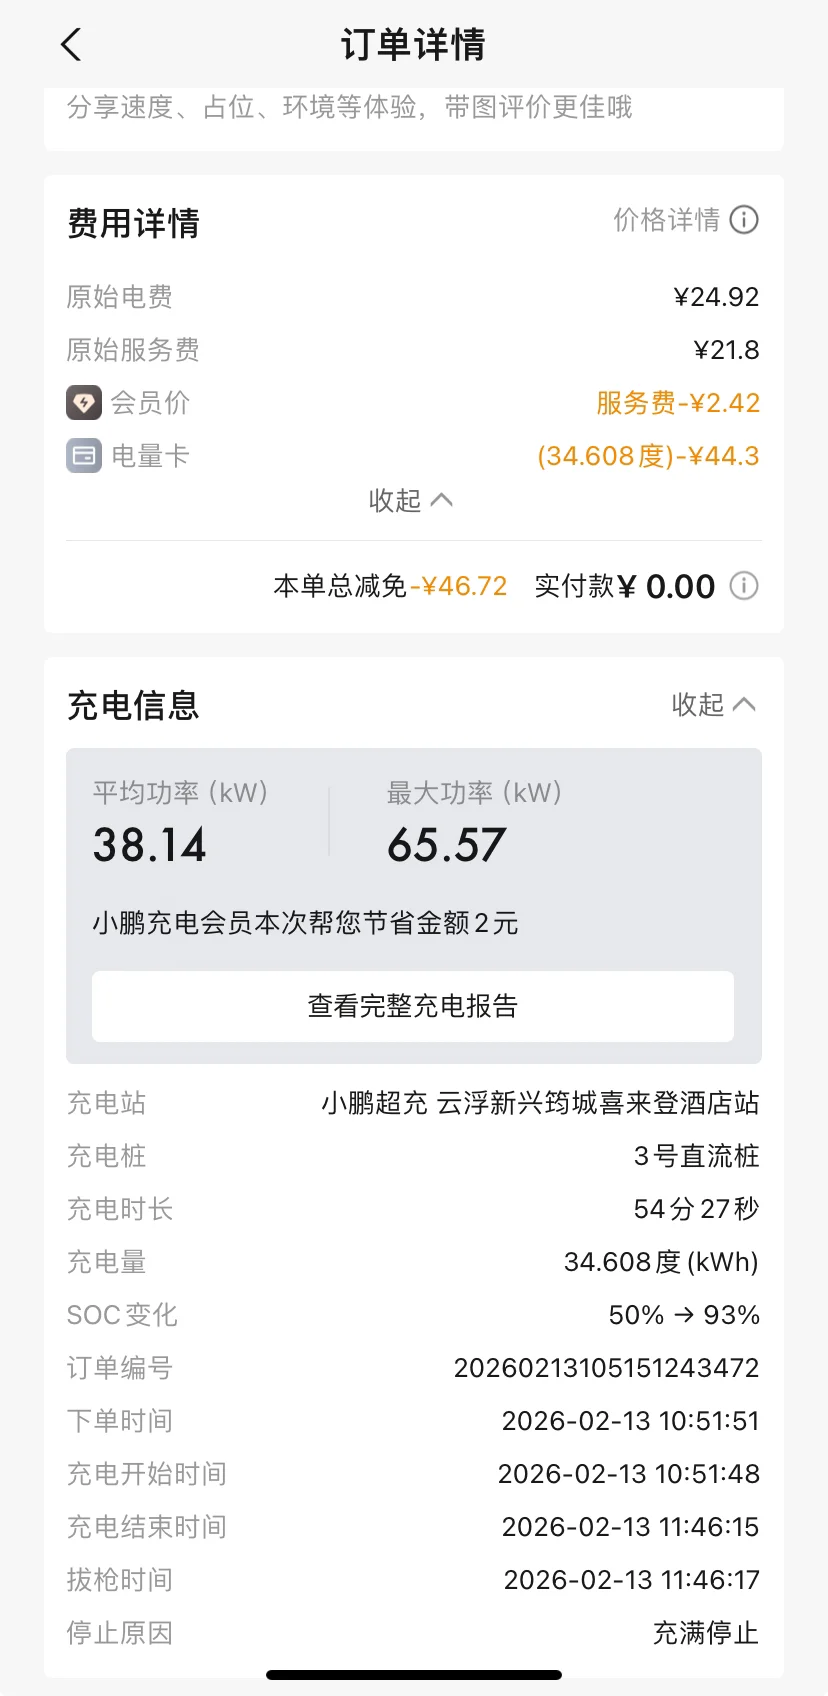Tap the 订单详情 page title
828x1696 pixels.
click(413, 45)
